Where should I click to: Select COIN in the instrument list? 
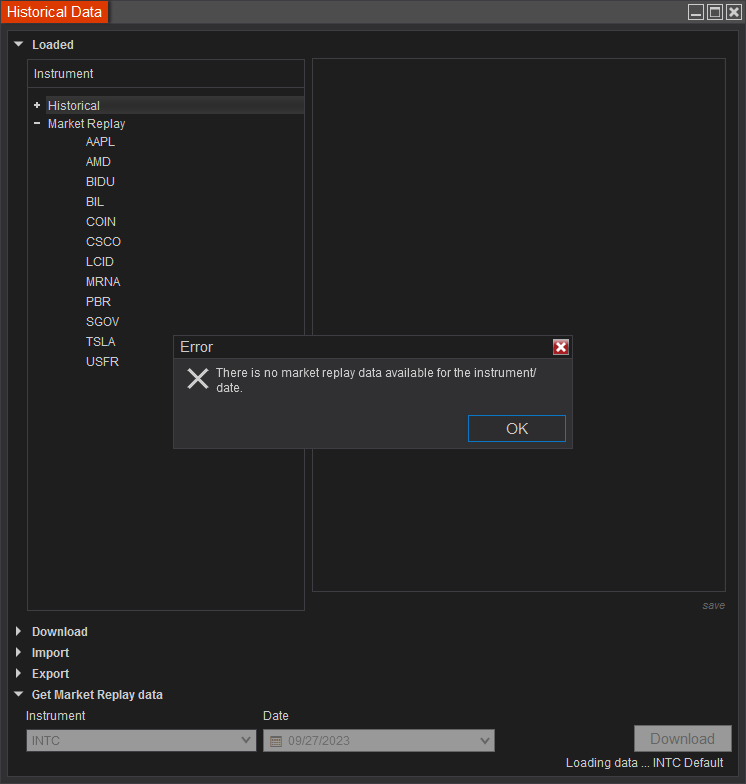coord(100,222)
